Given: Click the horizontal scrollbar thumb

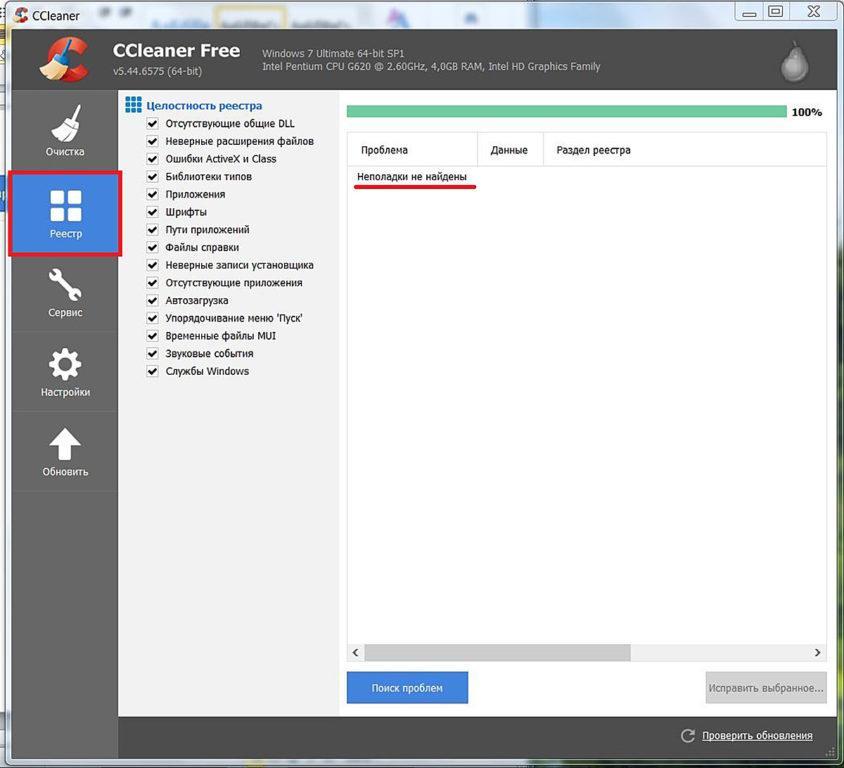Looking at the screenshot, I should pyautogui.click(x=497, y=652).
